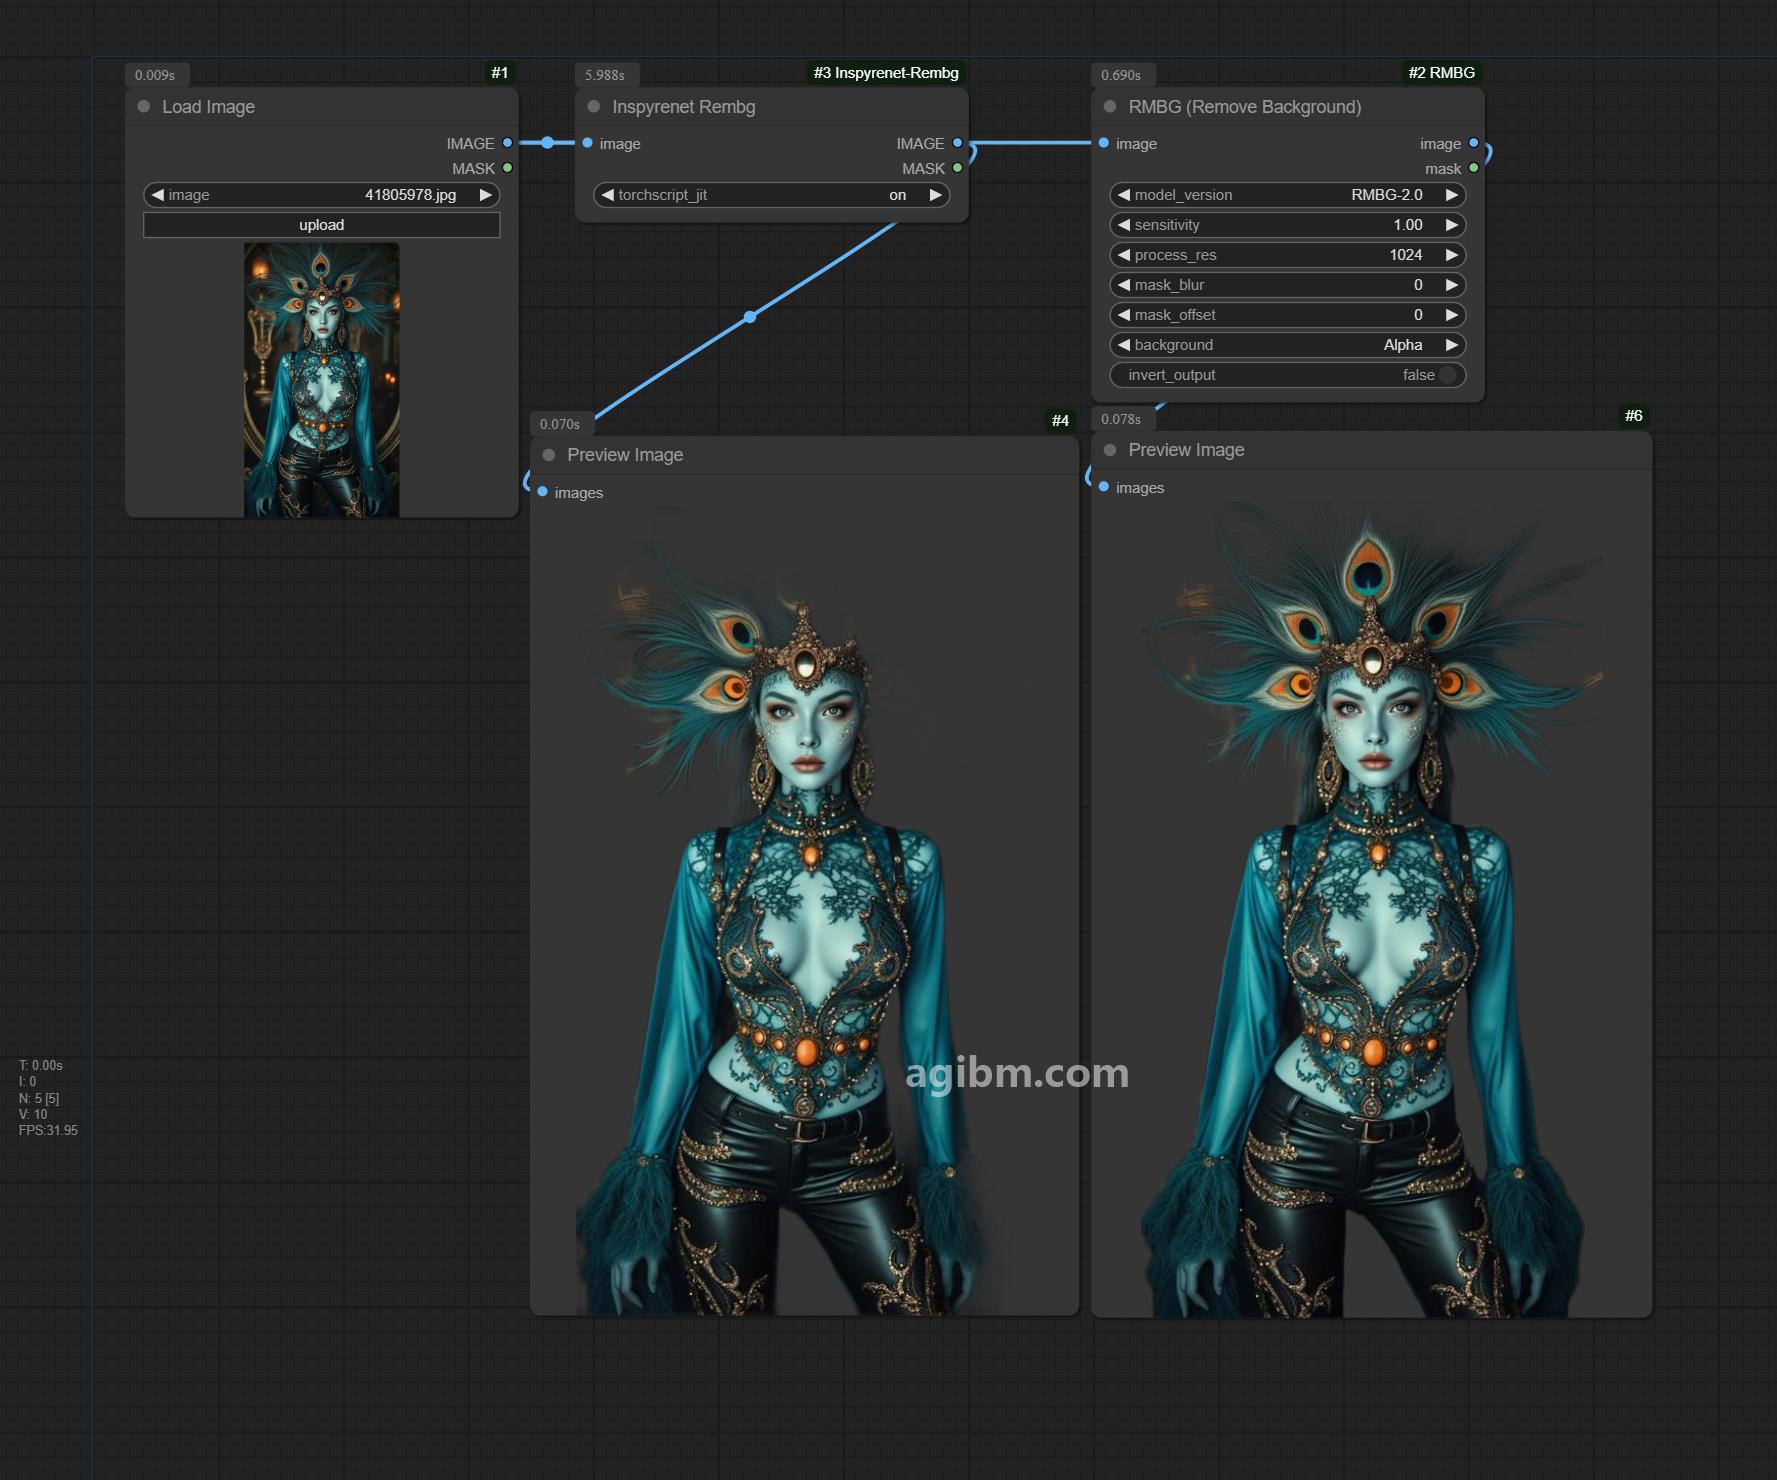Collapse the Inspyrenet Rembg node dot
1777x1480 pixels.
click(x=594, y=107)
